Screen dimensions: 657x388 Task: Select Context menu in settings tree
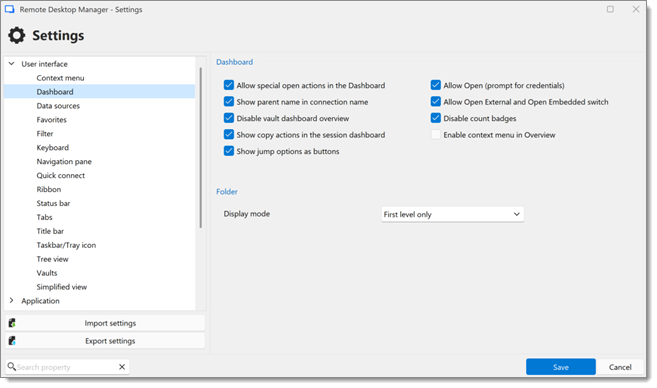point(60,78)
